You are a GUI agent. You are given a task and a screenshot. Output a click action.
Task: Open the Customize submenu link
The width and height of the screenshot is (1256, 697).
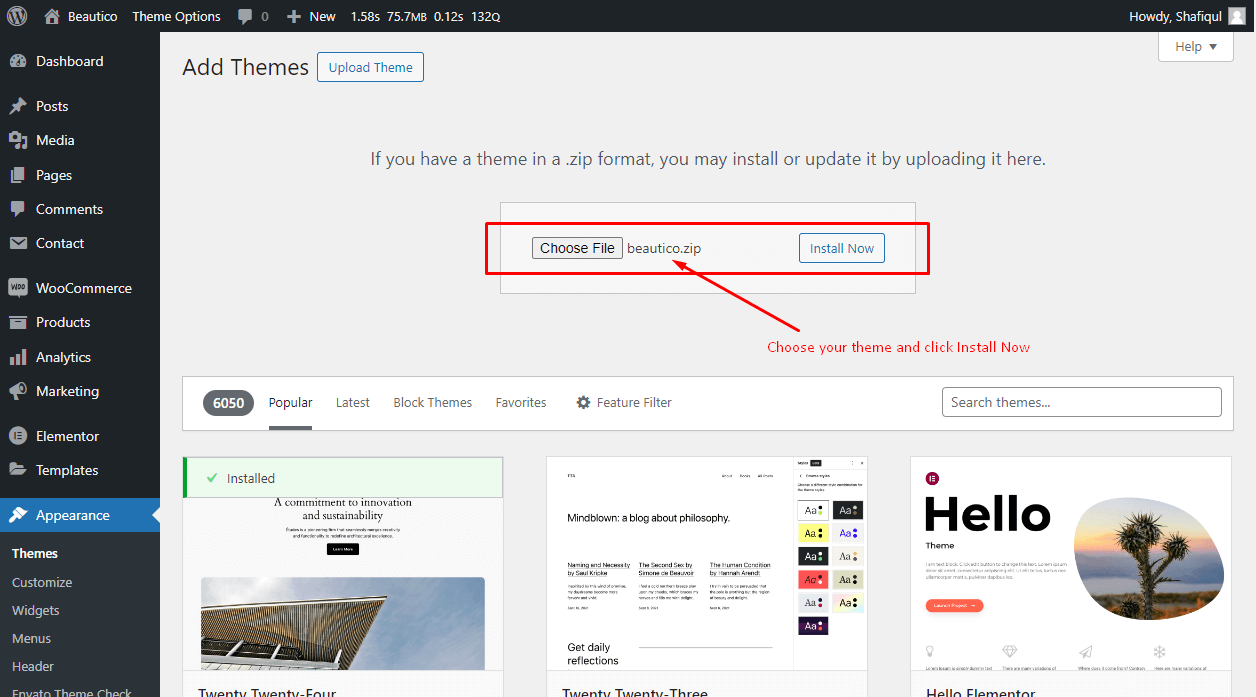42,582
